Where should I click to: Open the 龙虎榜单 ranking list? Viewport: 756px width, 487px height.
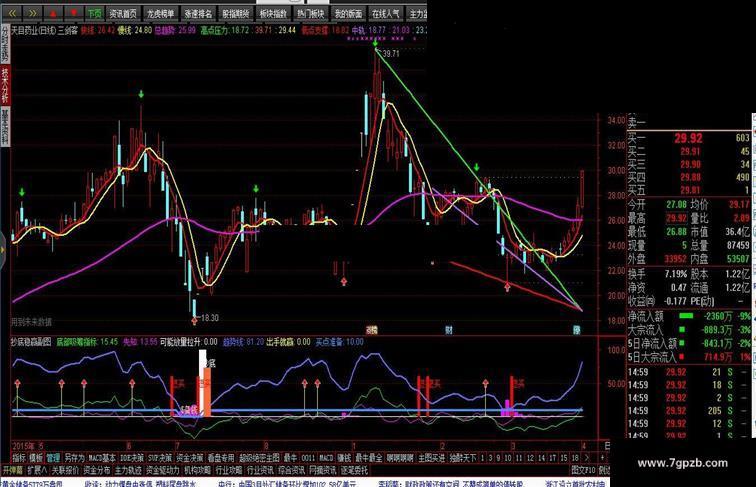point(161,14)
